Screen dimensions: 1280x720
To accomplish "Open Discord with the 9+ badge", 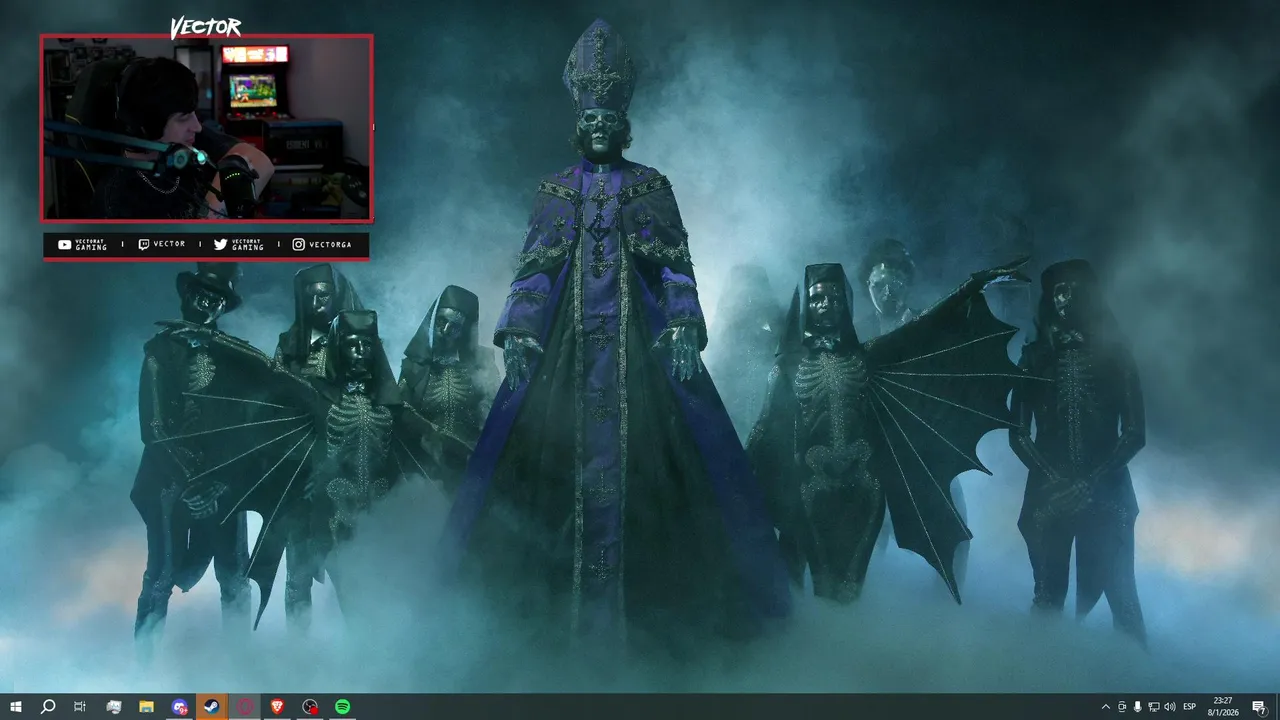I will click(179, 707).
